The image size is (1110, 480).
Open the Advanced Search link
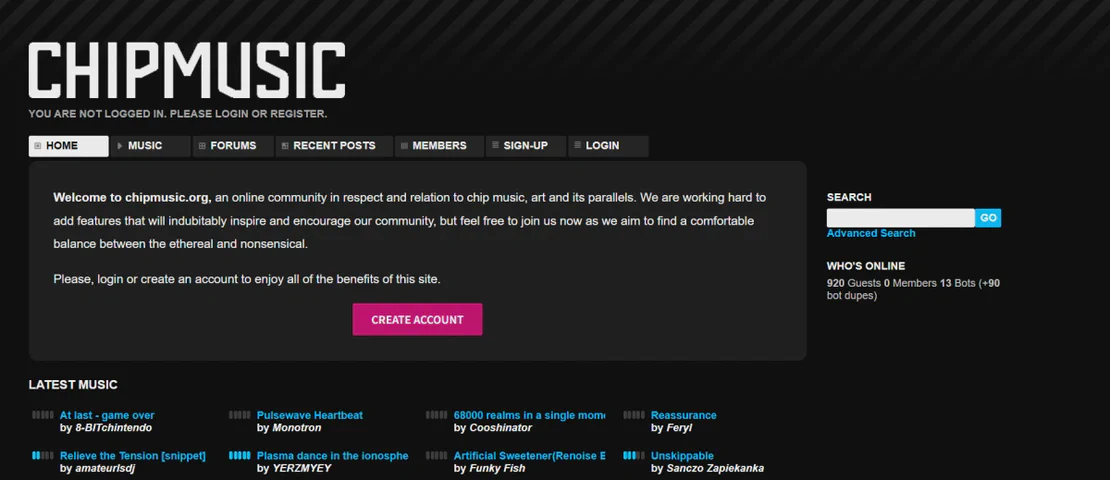(x=871, y=234)
